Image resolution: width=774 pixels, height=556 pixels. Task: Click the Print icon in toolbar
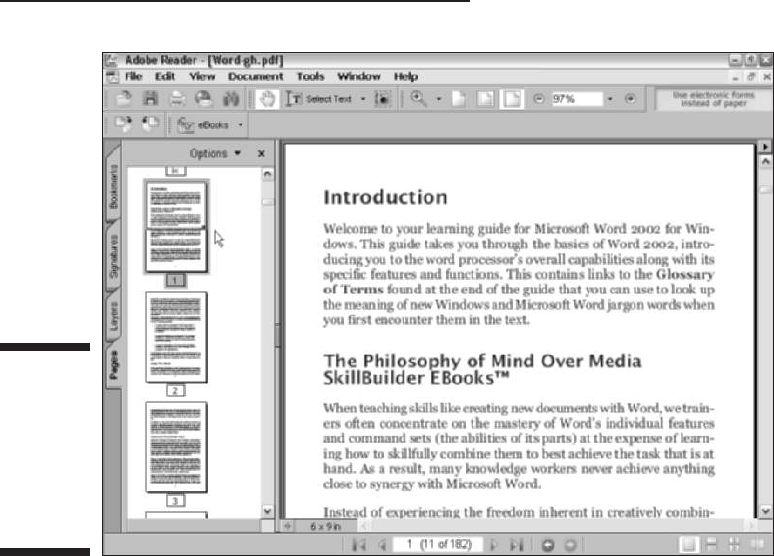[177, 99]
